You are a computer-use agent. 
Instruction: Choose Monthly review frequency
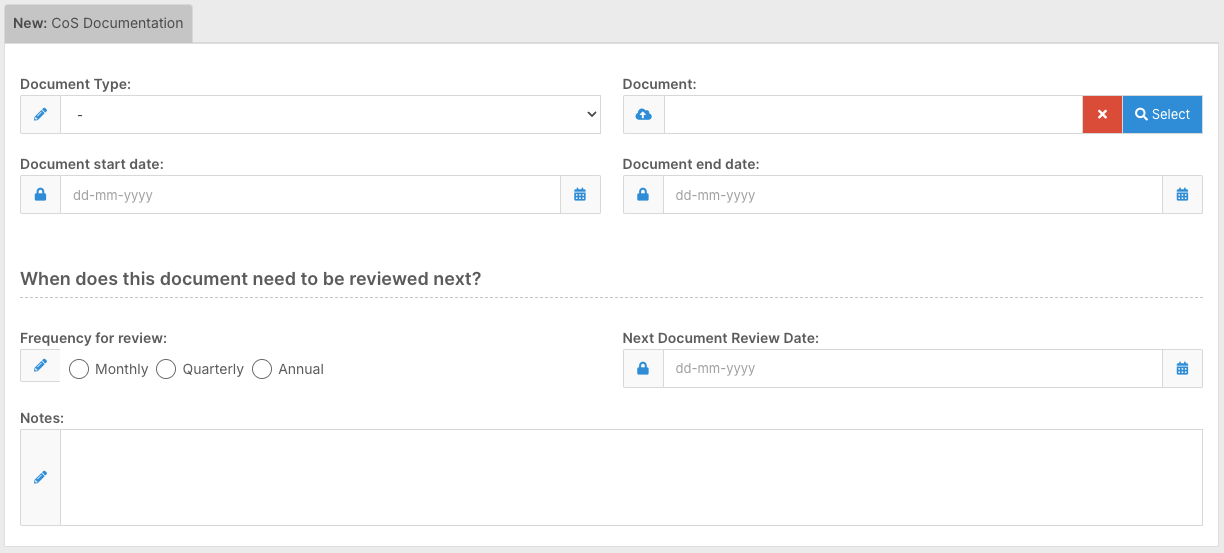pos(79,369)
